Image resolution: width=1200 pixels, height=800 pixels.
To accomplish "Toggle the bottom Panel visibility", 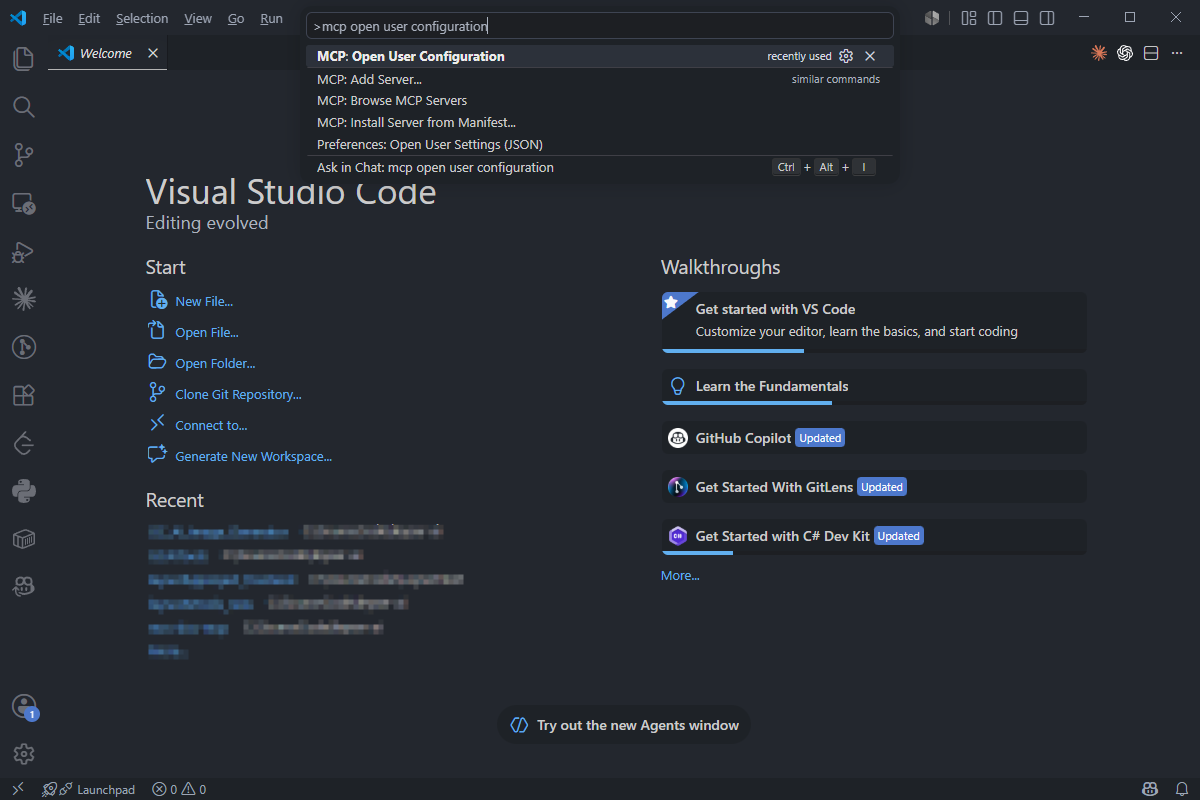I will click(1020, 18).
